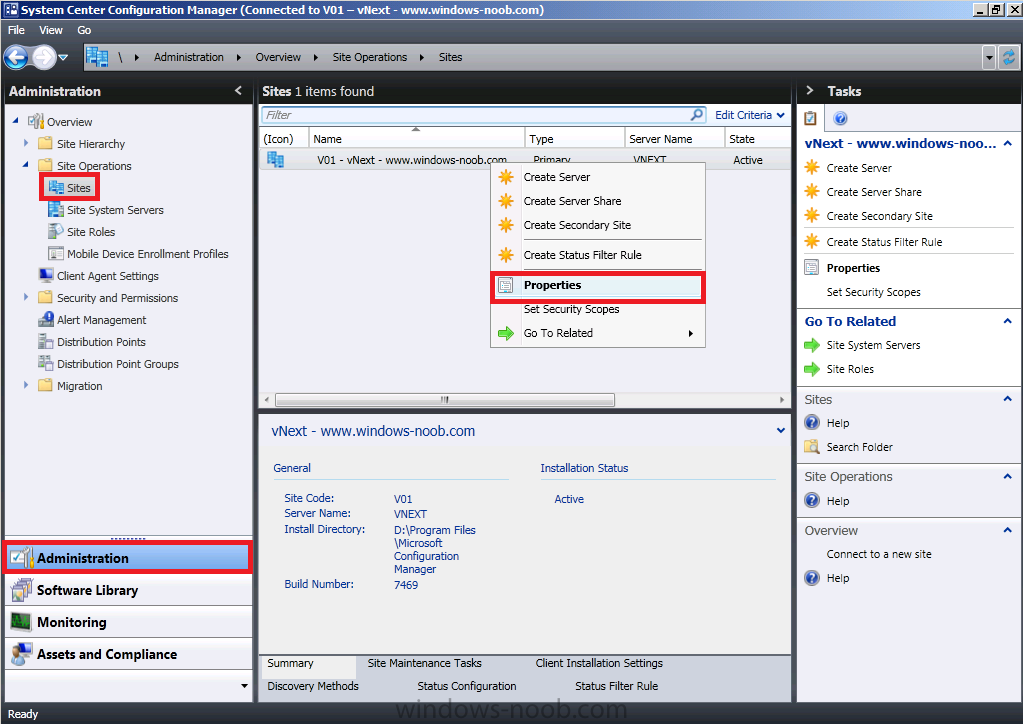Click the magnifier search icon in Filter
The image size is (1023, 724).
pos(697,115)
